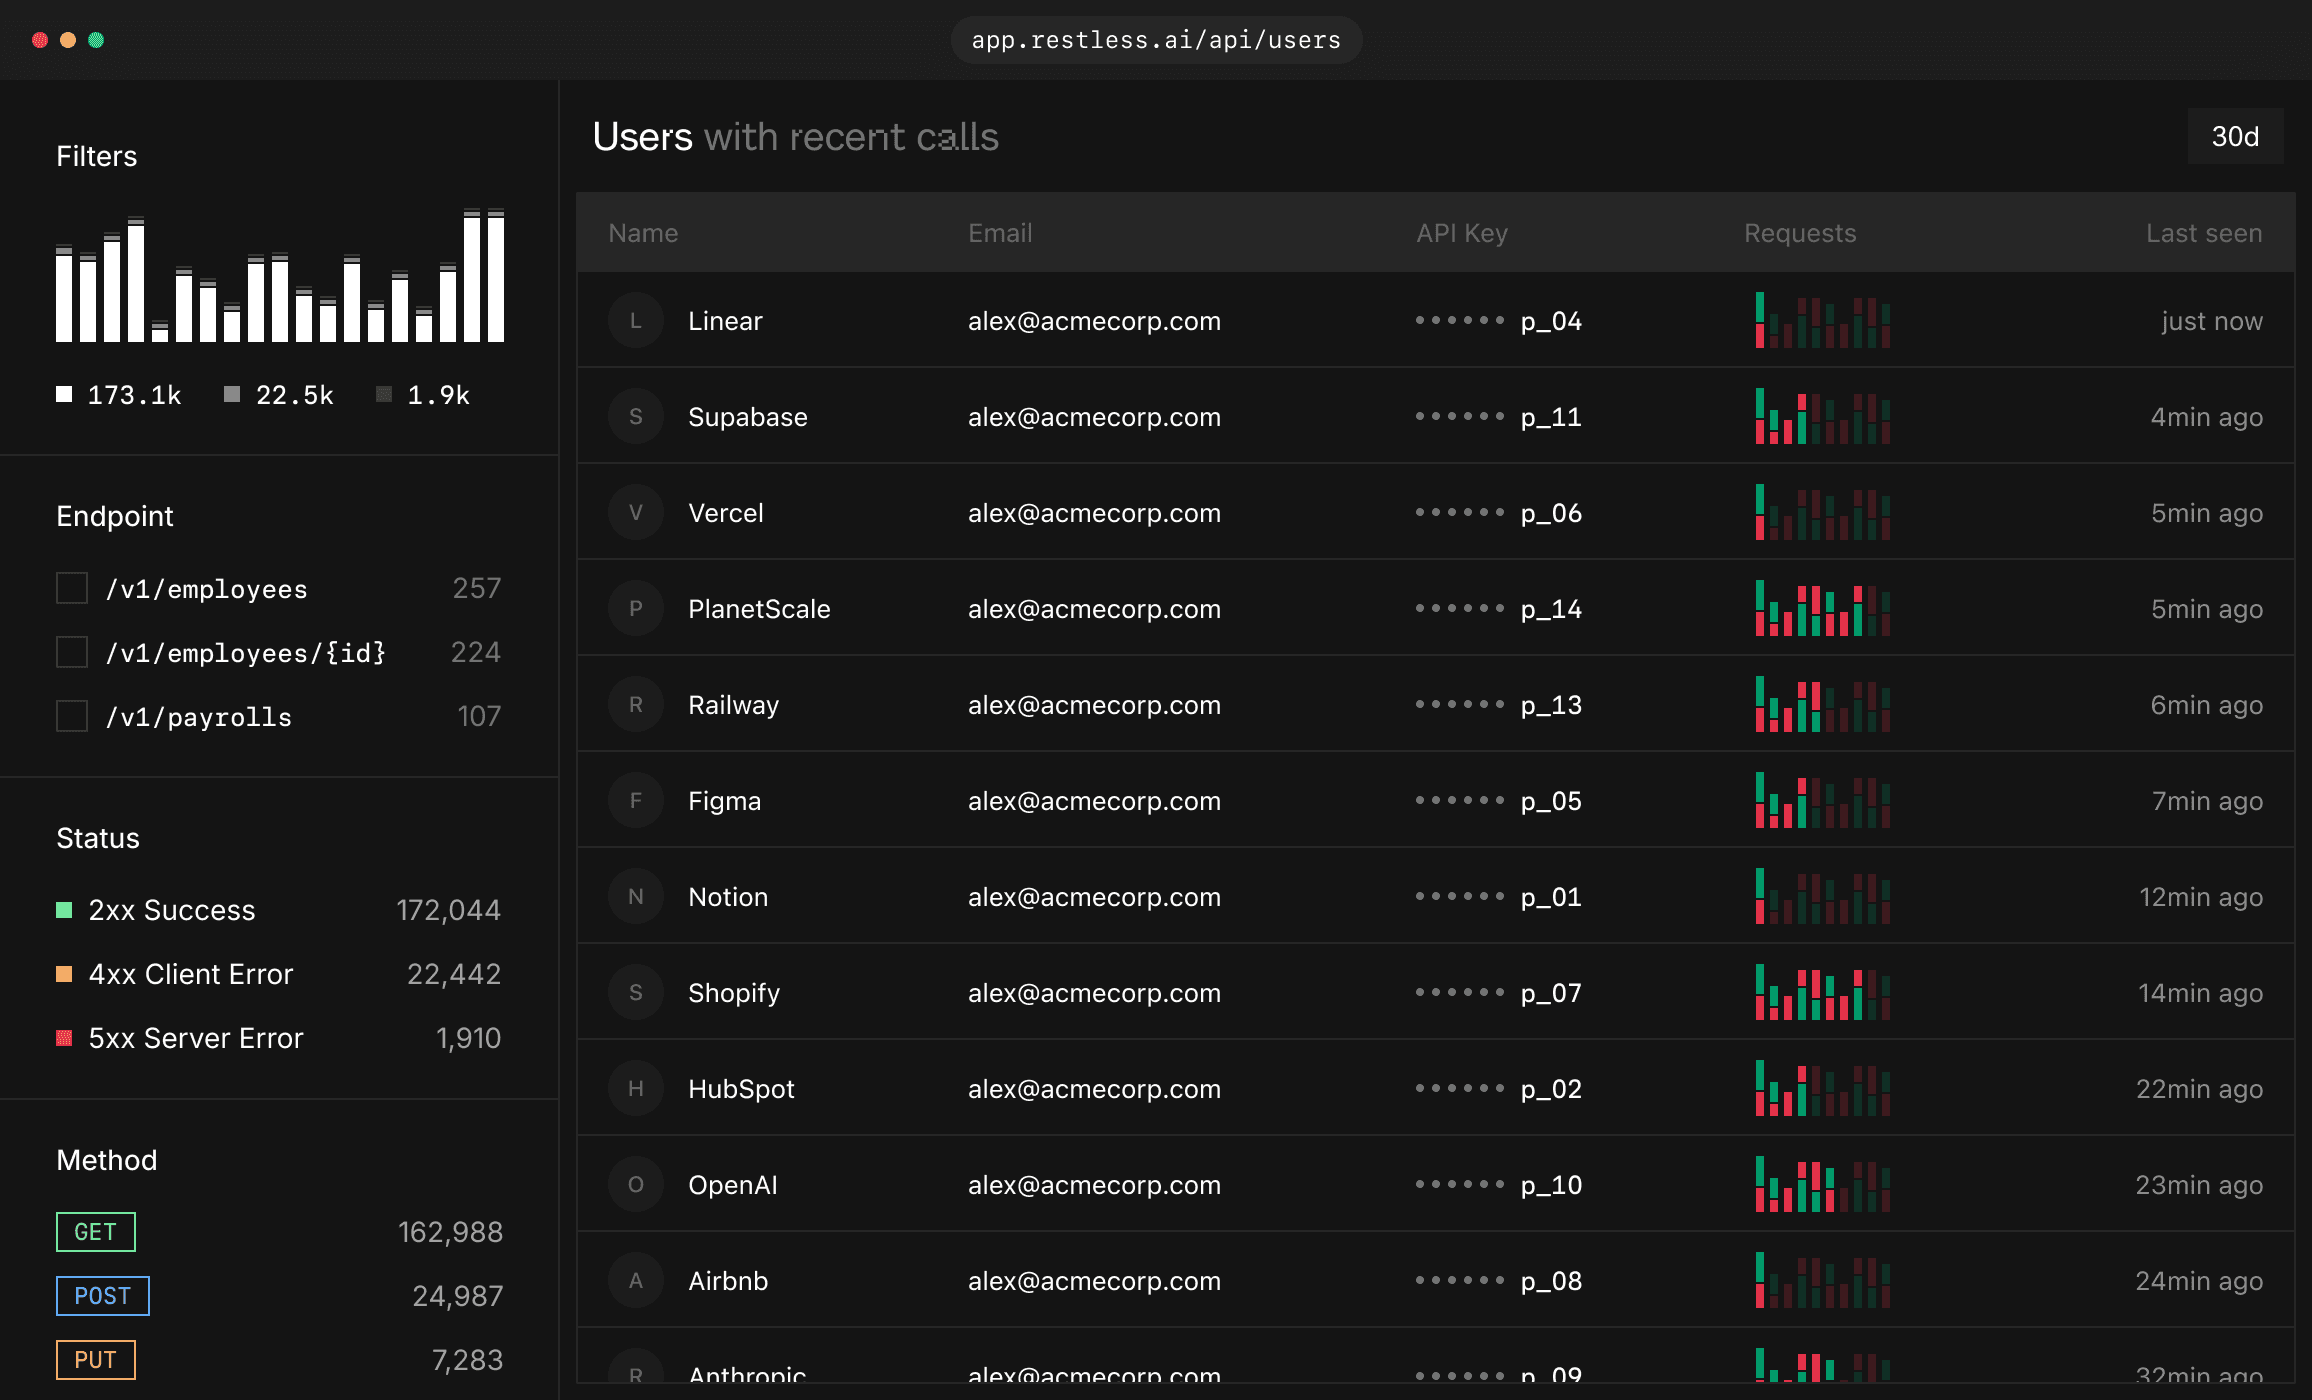Click the Supabase avatar icon
The height and width of the screenshot is (1400, 2312).
pos(636,417)
